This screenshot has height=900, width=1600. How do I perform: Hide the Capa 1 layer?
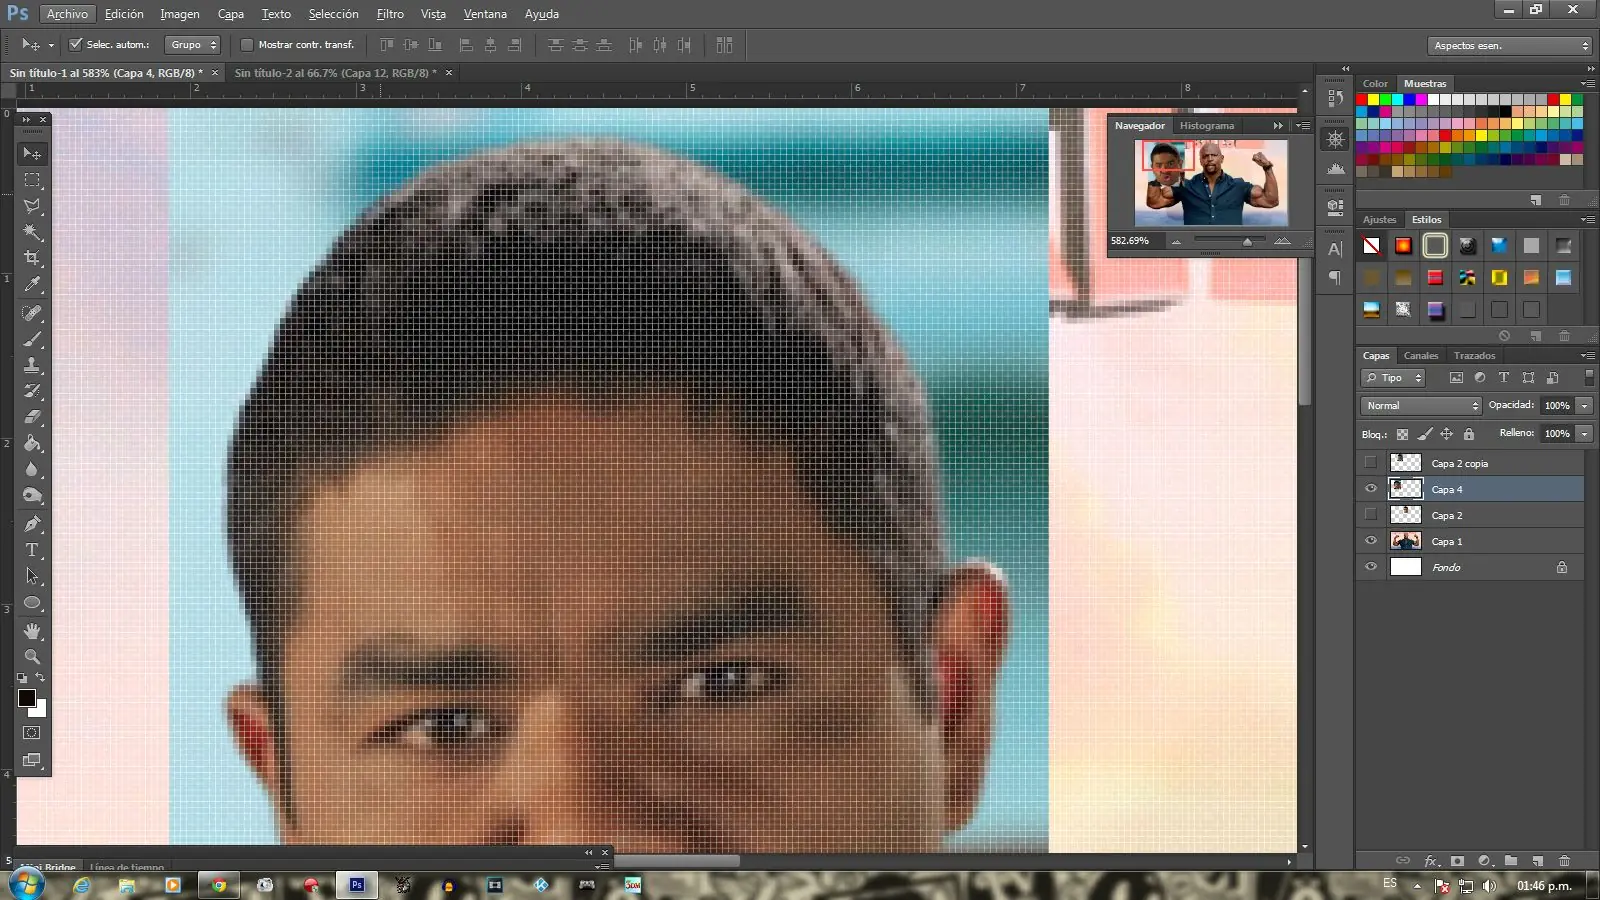pyautogui.click(x=1370, y=541)
